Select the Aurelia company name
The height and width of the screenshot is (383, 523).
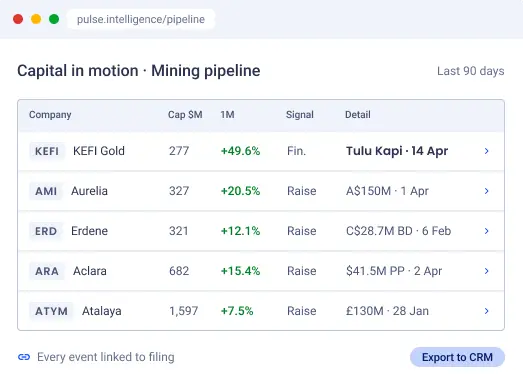tap(89, 191)
